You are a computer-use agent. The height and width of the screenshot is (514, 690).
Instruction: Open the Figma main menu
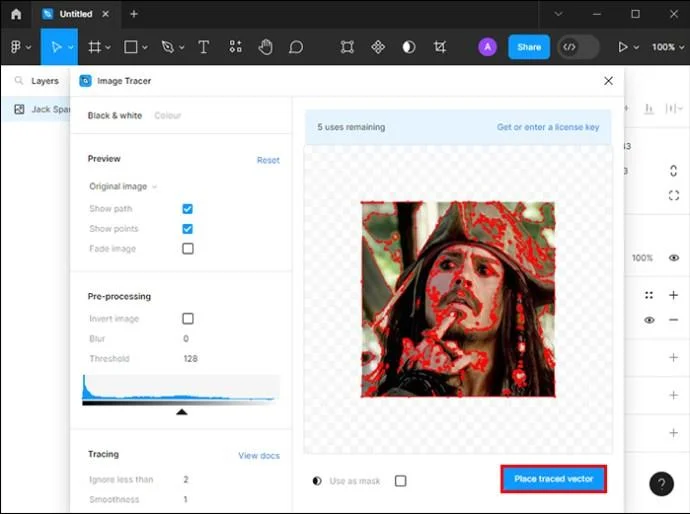pos(15,47)
